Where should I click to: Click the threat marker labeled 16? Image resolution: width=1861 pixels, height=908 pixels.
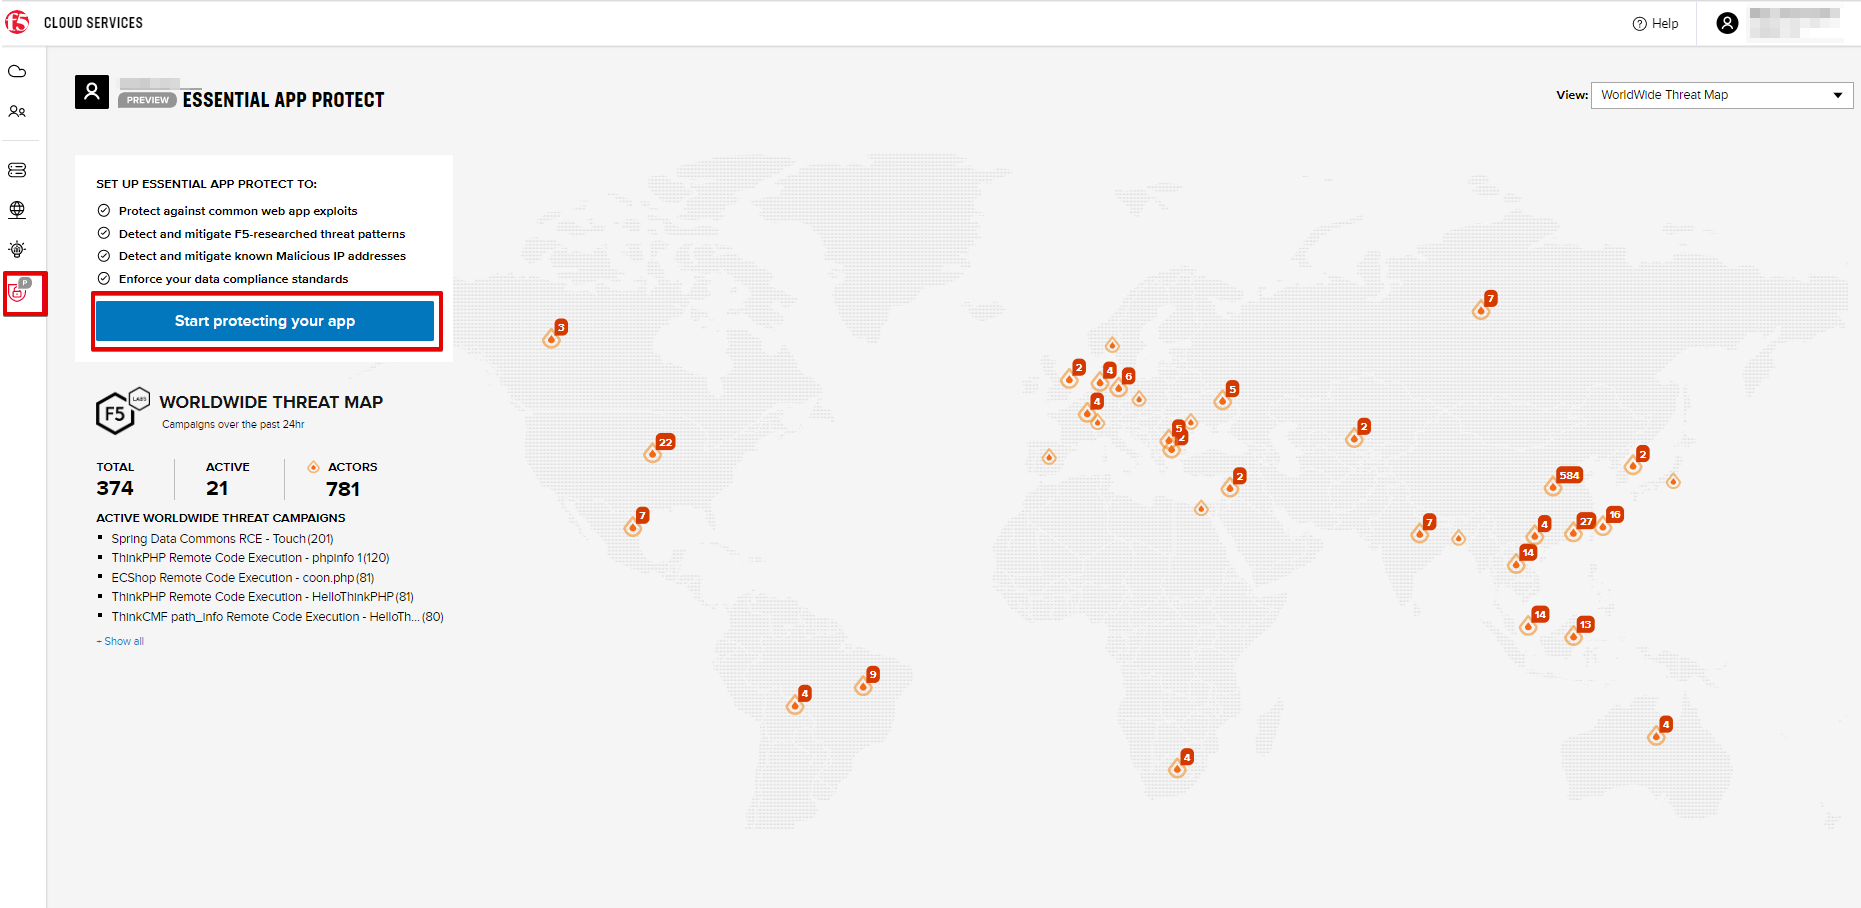click(1609, 521)
